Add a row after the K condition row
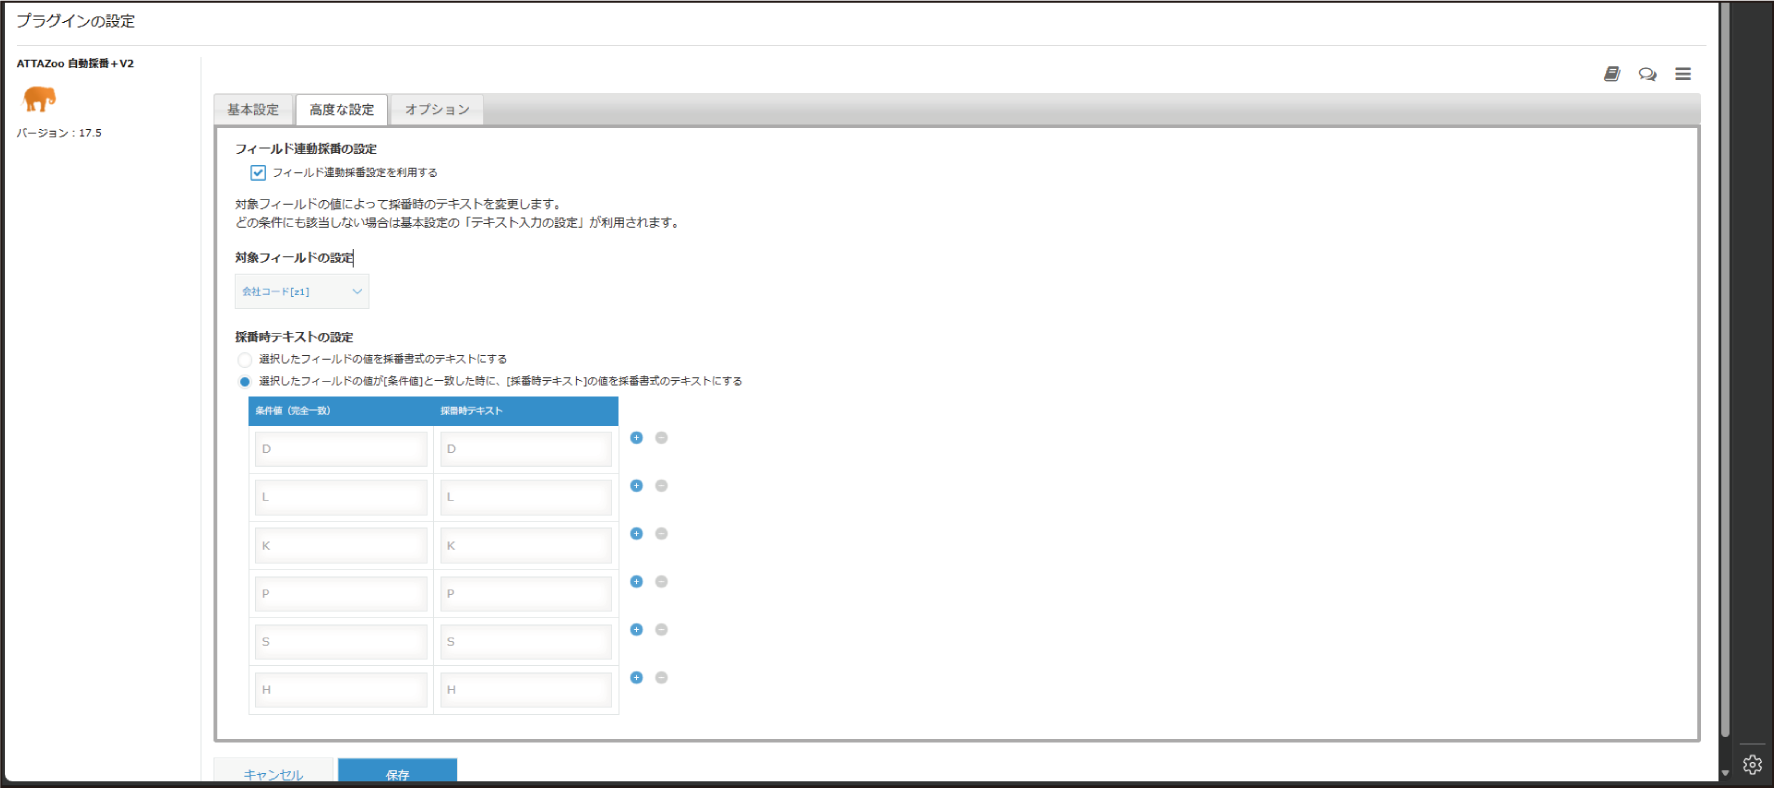The height and width of the screenshot is (788, 1774). pos(636,534)
